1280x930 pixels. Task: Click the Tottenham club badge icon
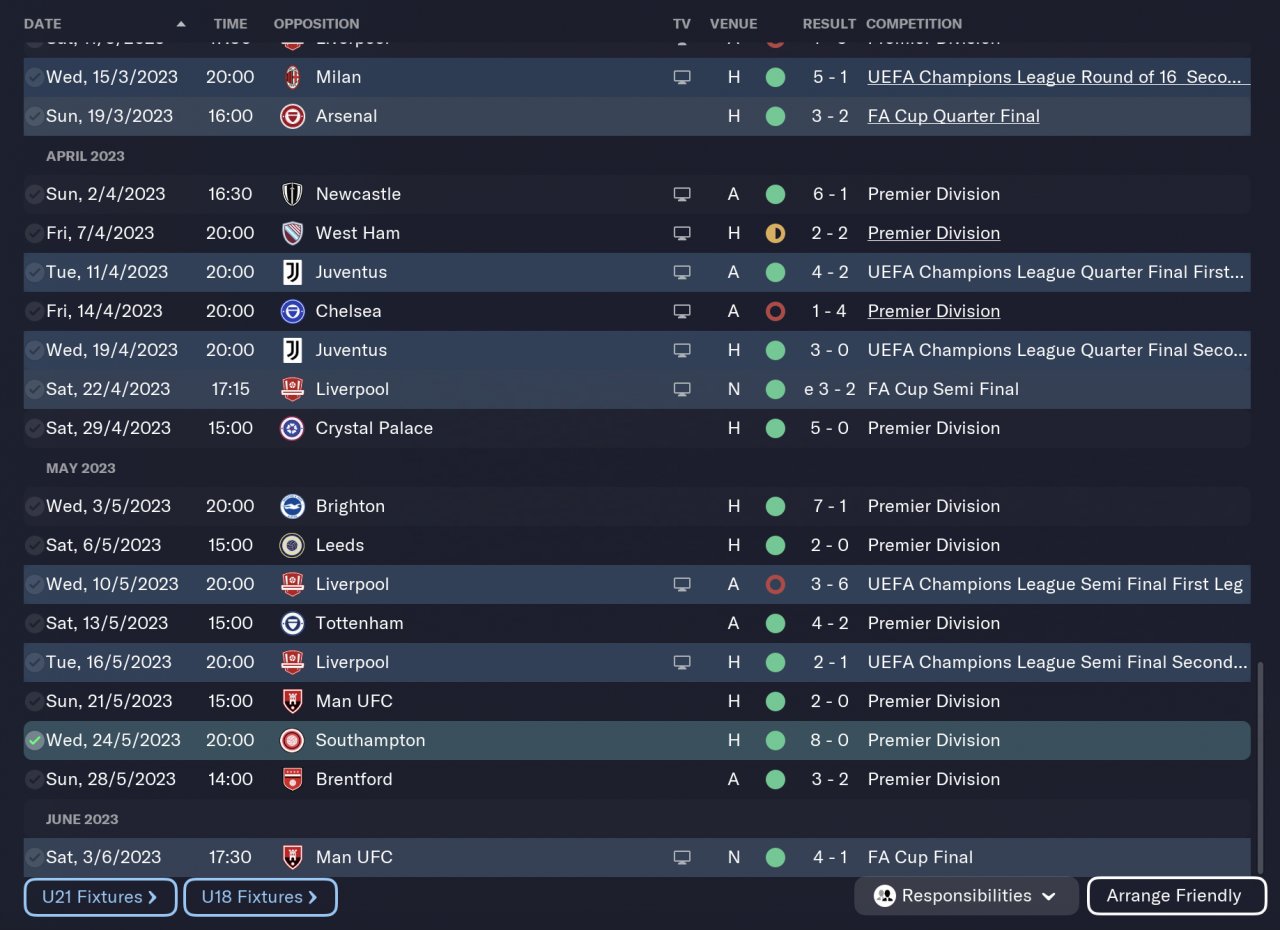(x=292, y=623)
